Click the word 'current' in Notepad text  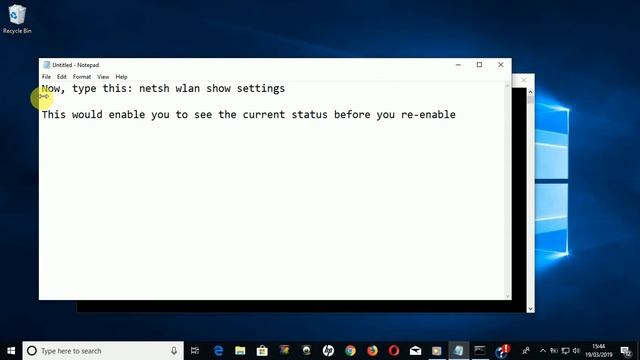(x=264, y=115)
